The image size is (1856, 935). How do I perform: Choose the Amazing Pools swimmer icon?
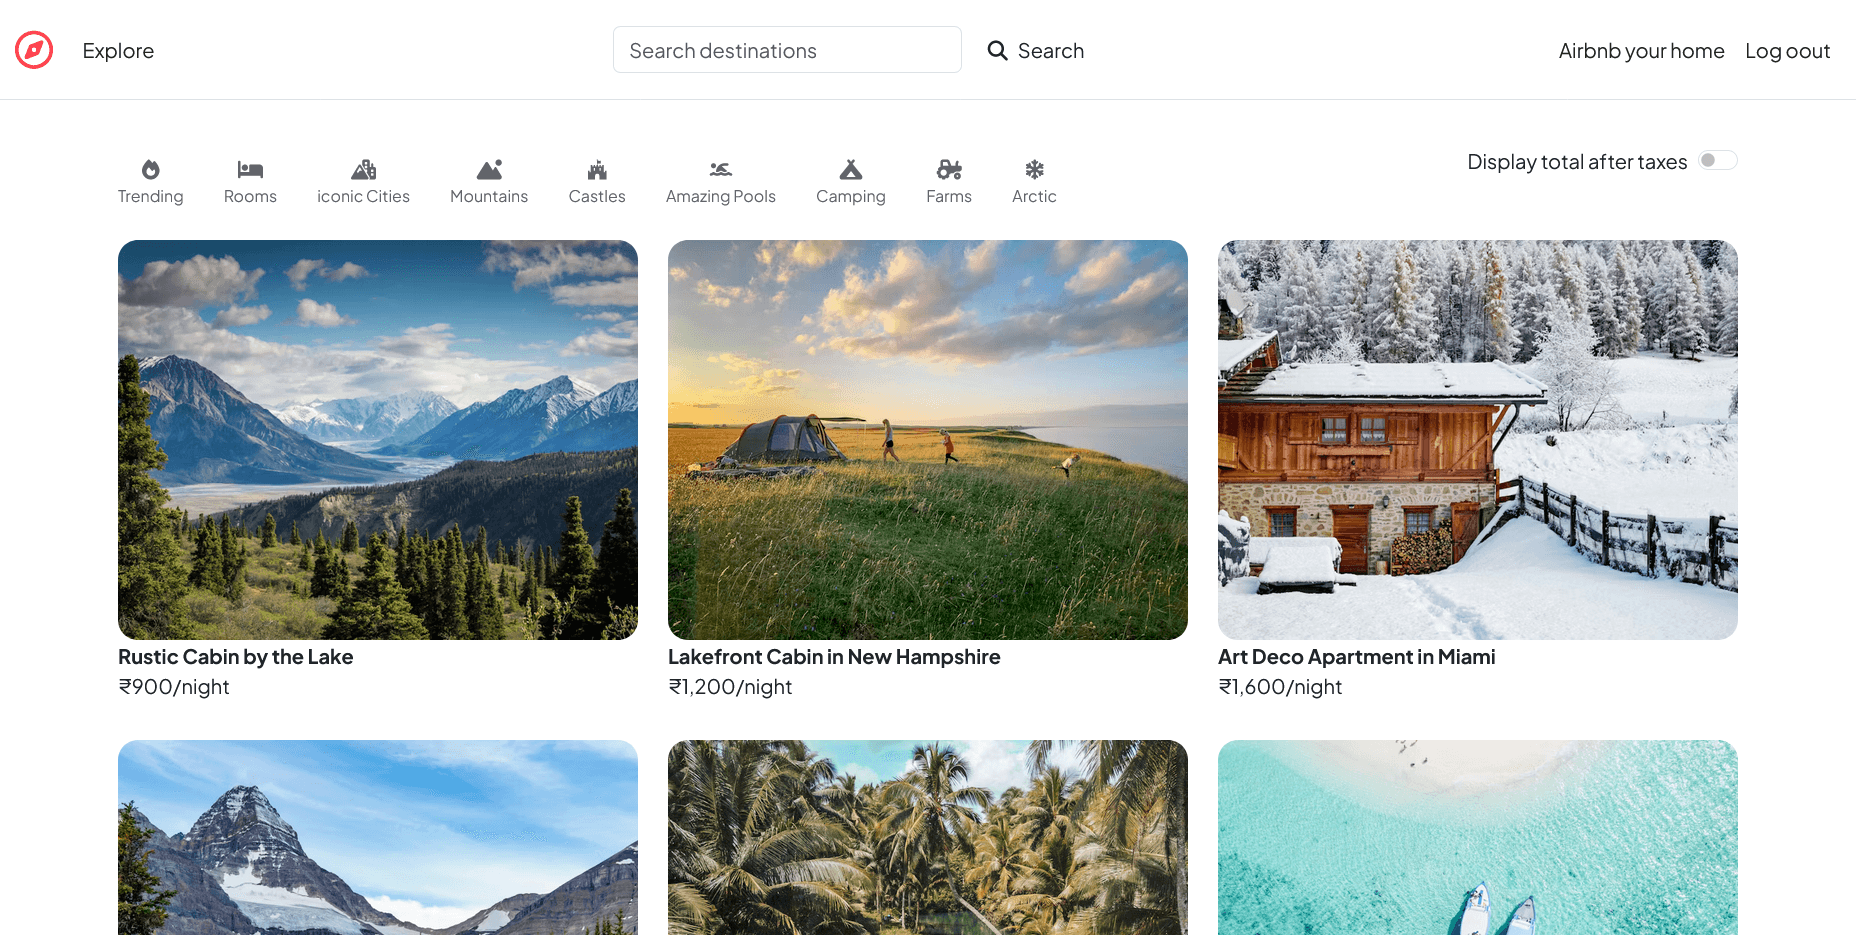click(x=721, y=169)
